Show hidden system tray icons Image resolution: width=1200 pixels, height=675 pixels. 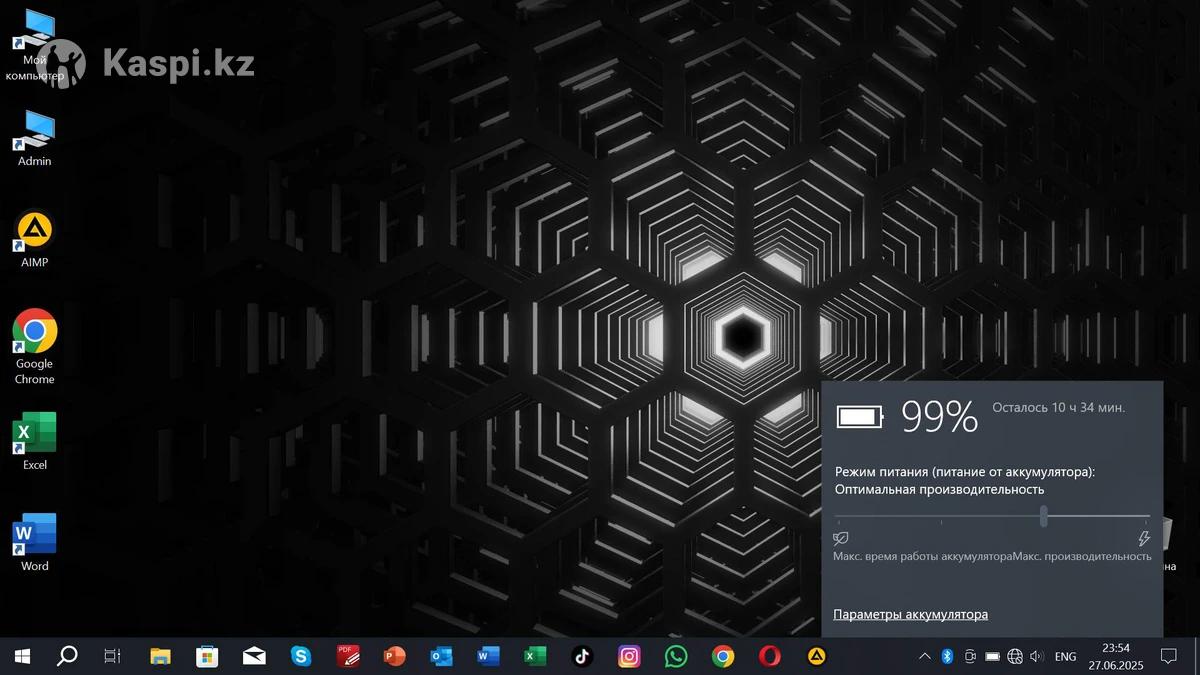924,656
